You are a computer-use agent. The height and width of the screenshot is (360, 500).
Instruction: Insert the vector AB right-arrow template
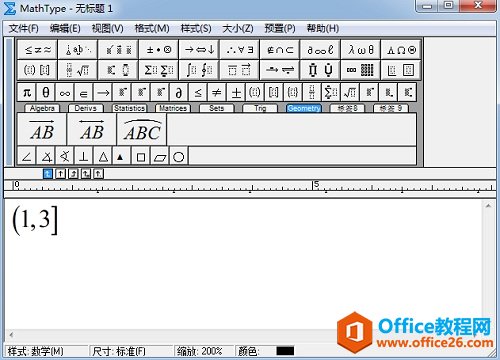coord(42,129)
